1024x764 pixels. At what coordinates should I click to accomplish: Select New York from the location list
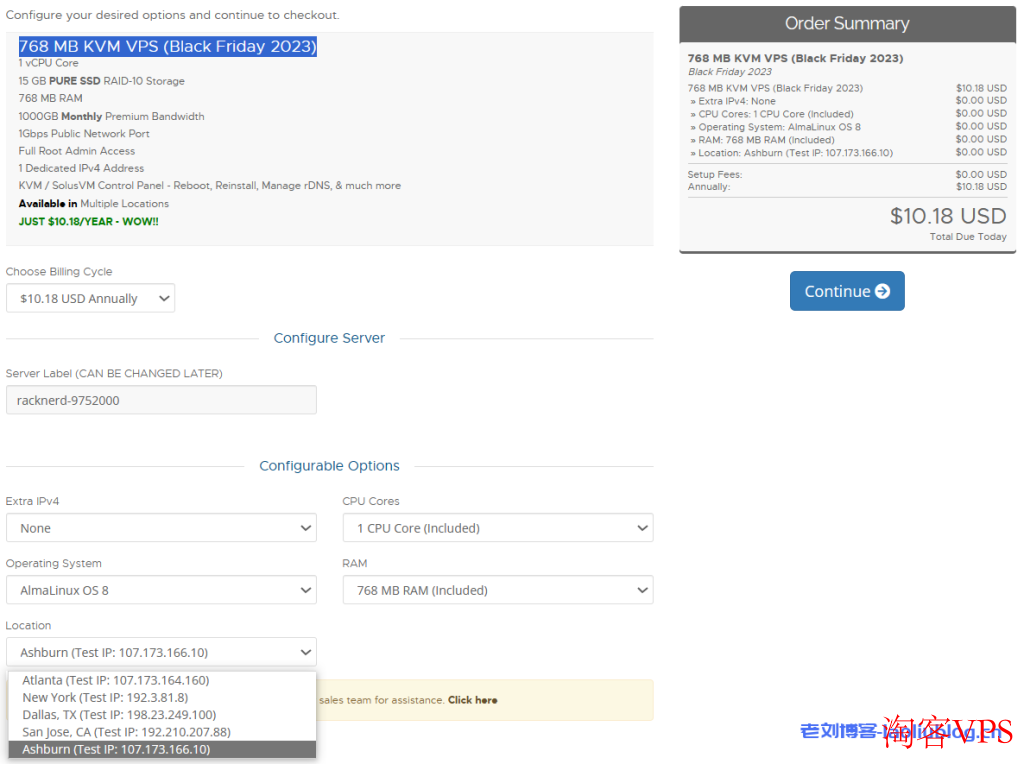pos(162,697)
